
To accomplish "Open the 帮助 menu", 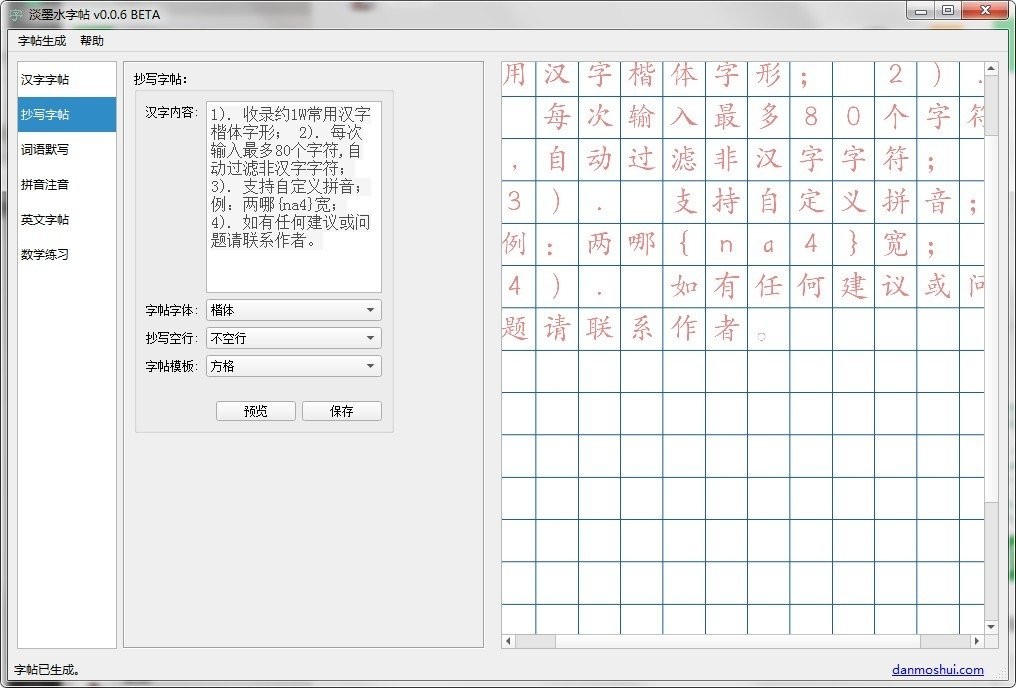I will (91, 40).
